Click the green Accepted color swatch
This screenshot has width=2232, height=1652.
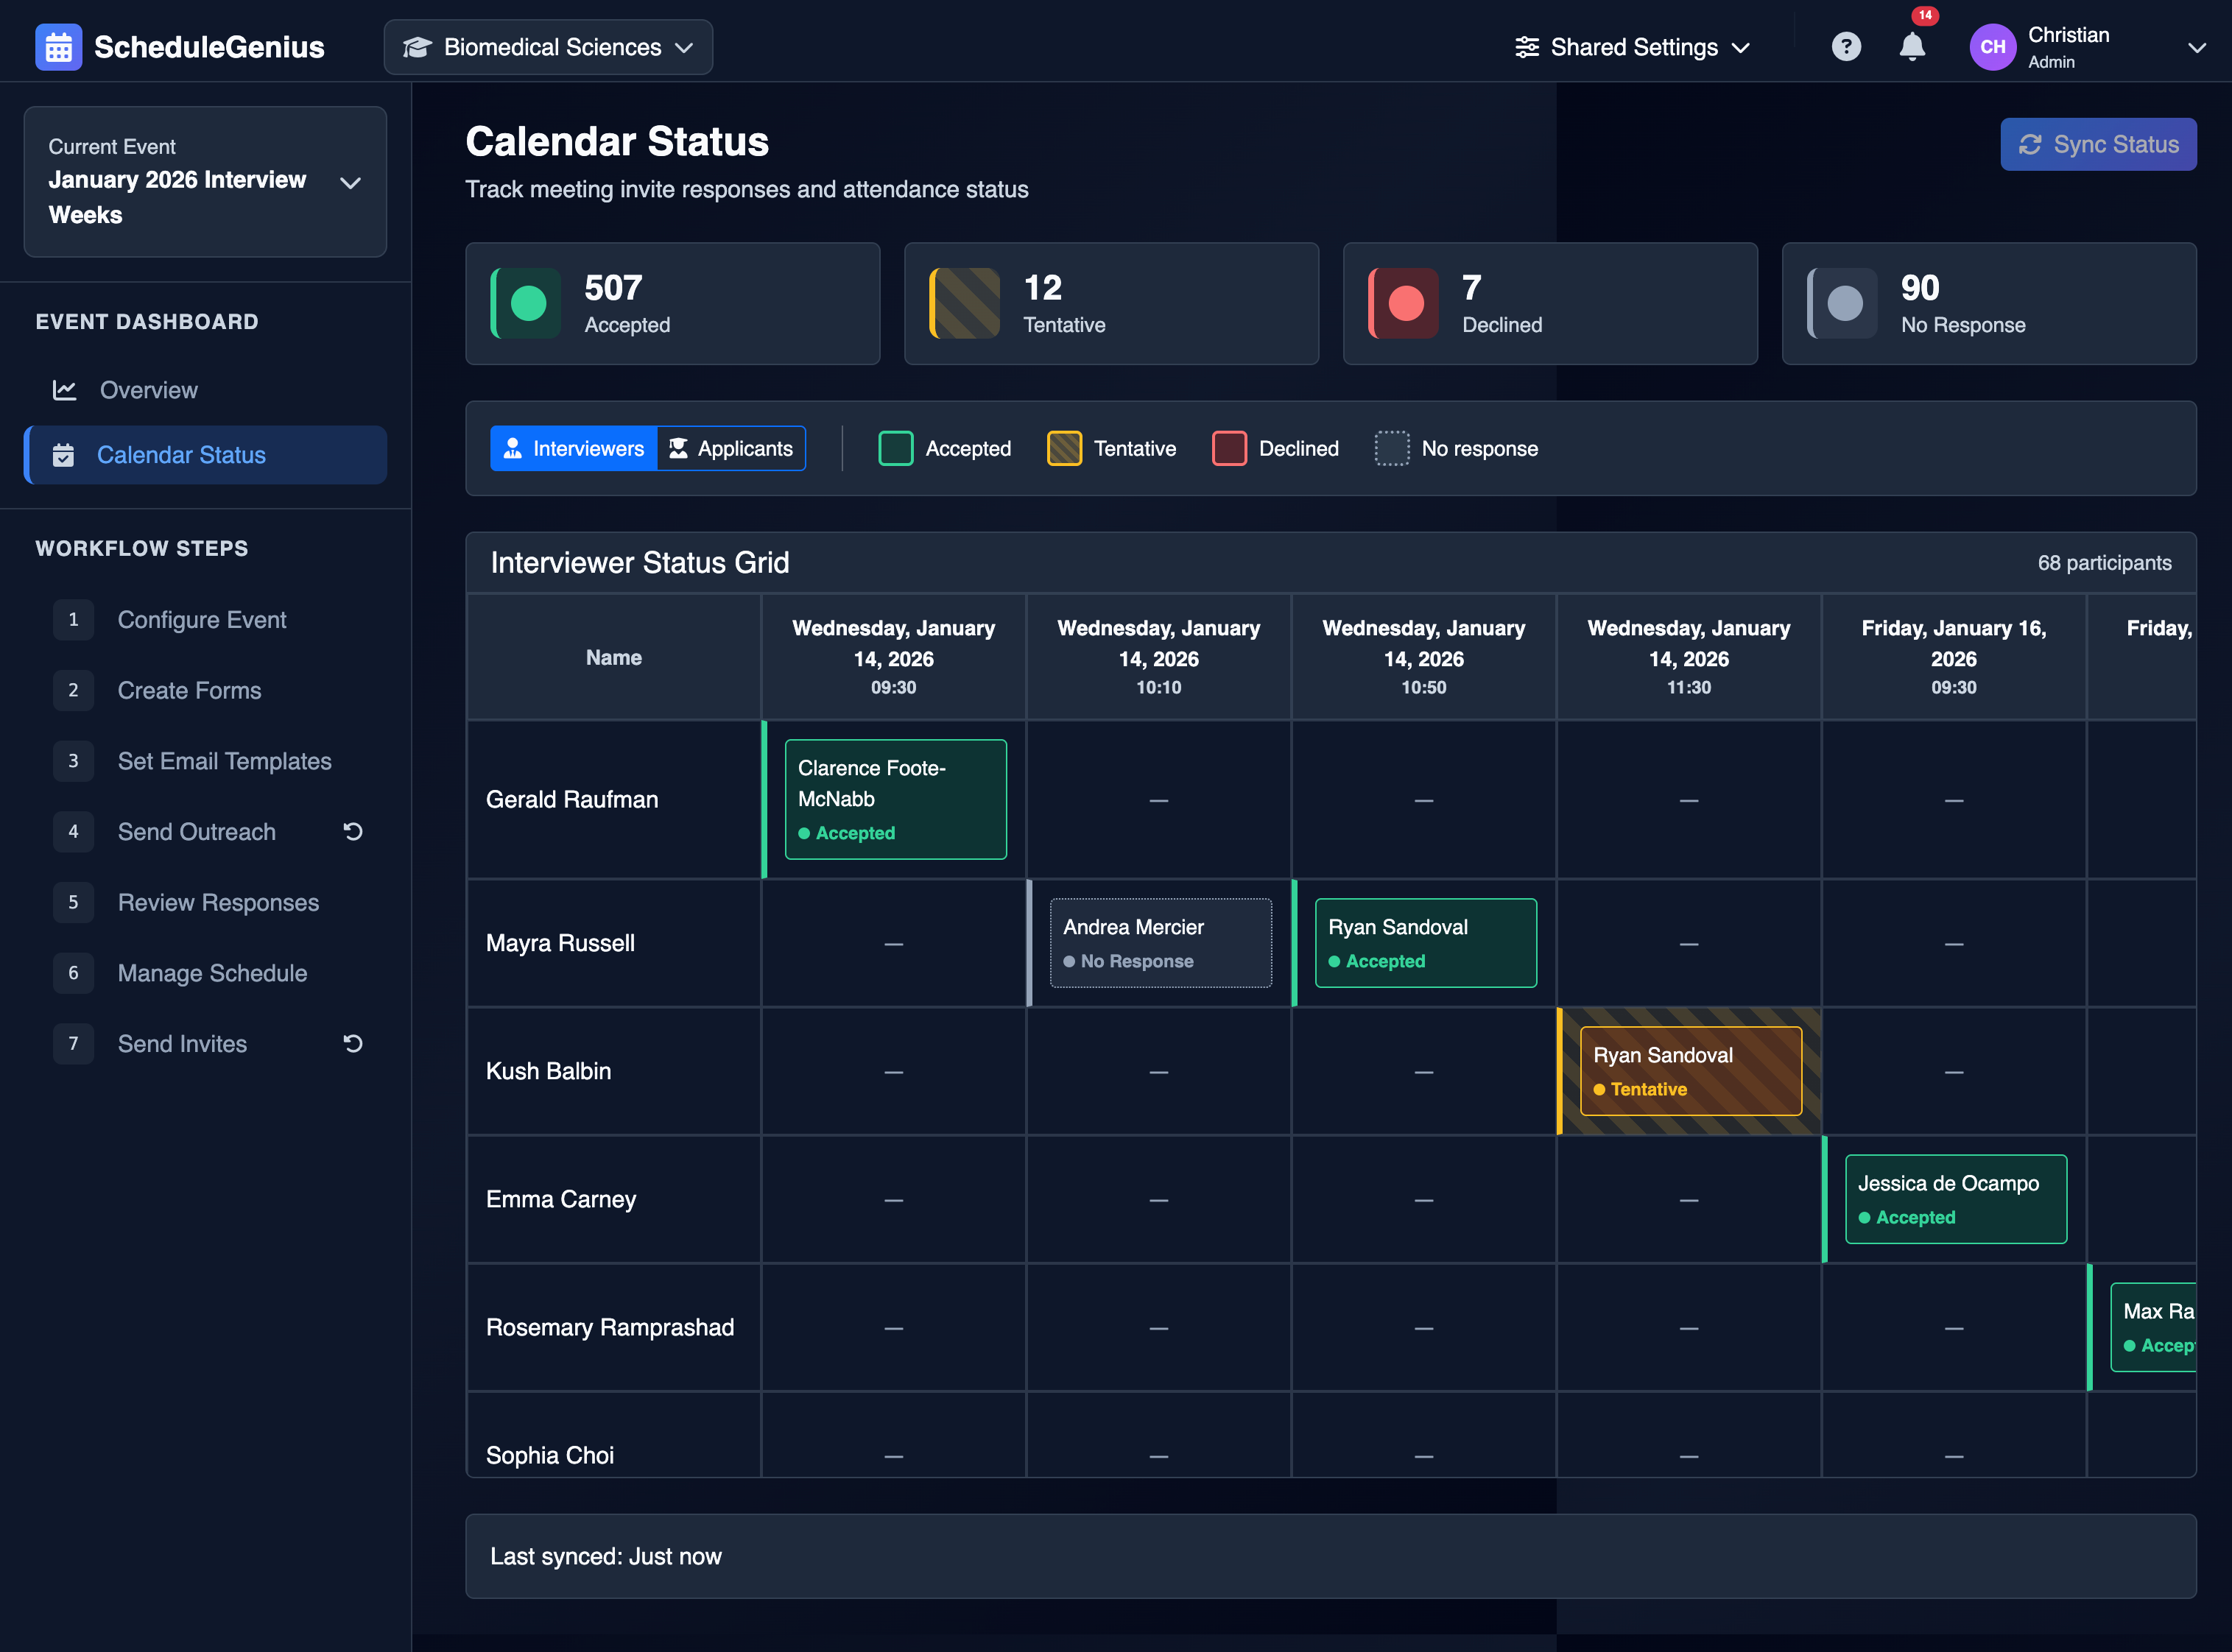click(895, 448)
